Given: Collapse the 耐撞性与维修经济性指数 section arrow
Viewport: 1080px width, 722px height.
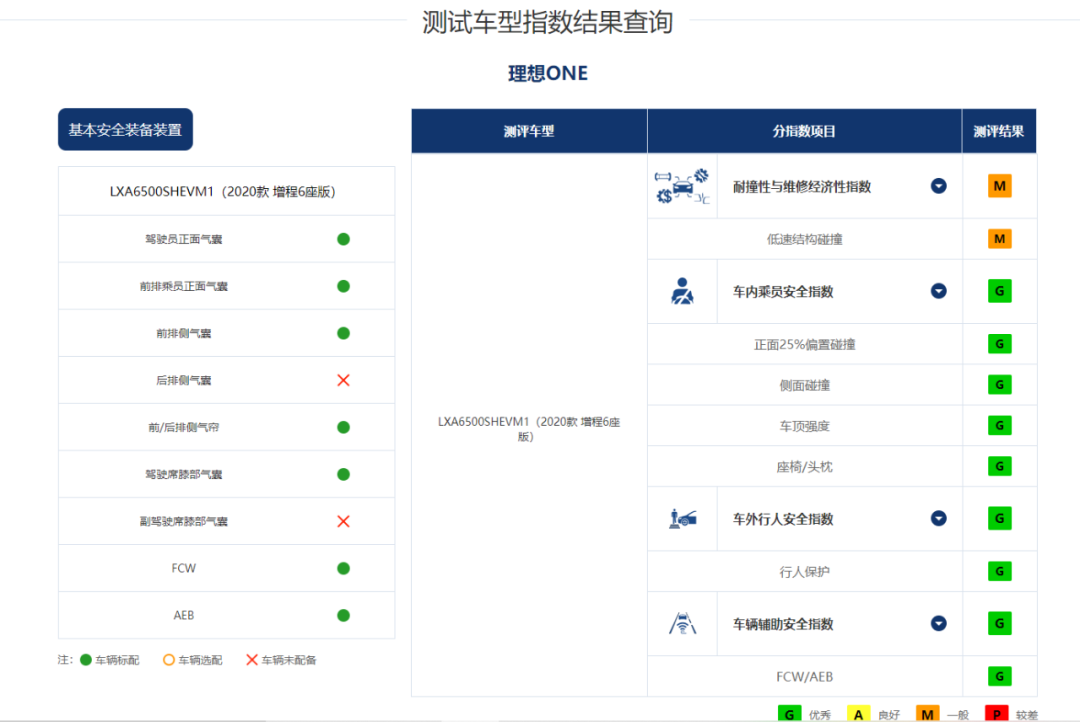Looking at the screenshot, I should click(x=938, y=186).
